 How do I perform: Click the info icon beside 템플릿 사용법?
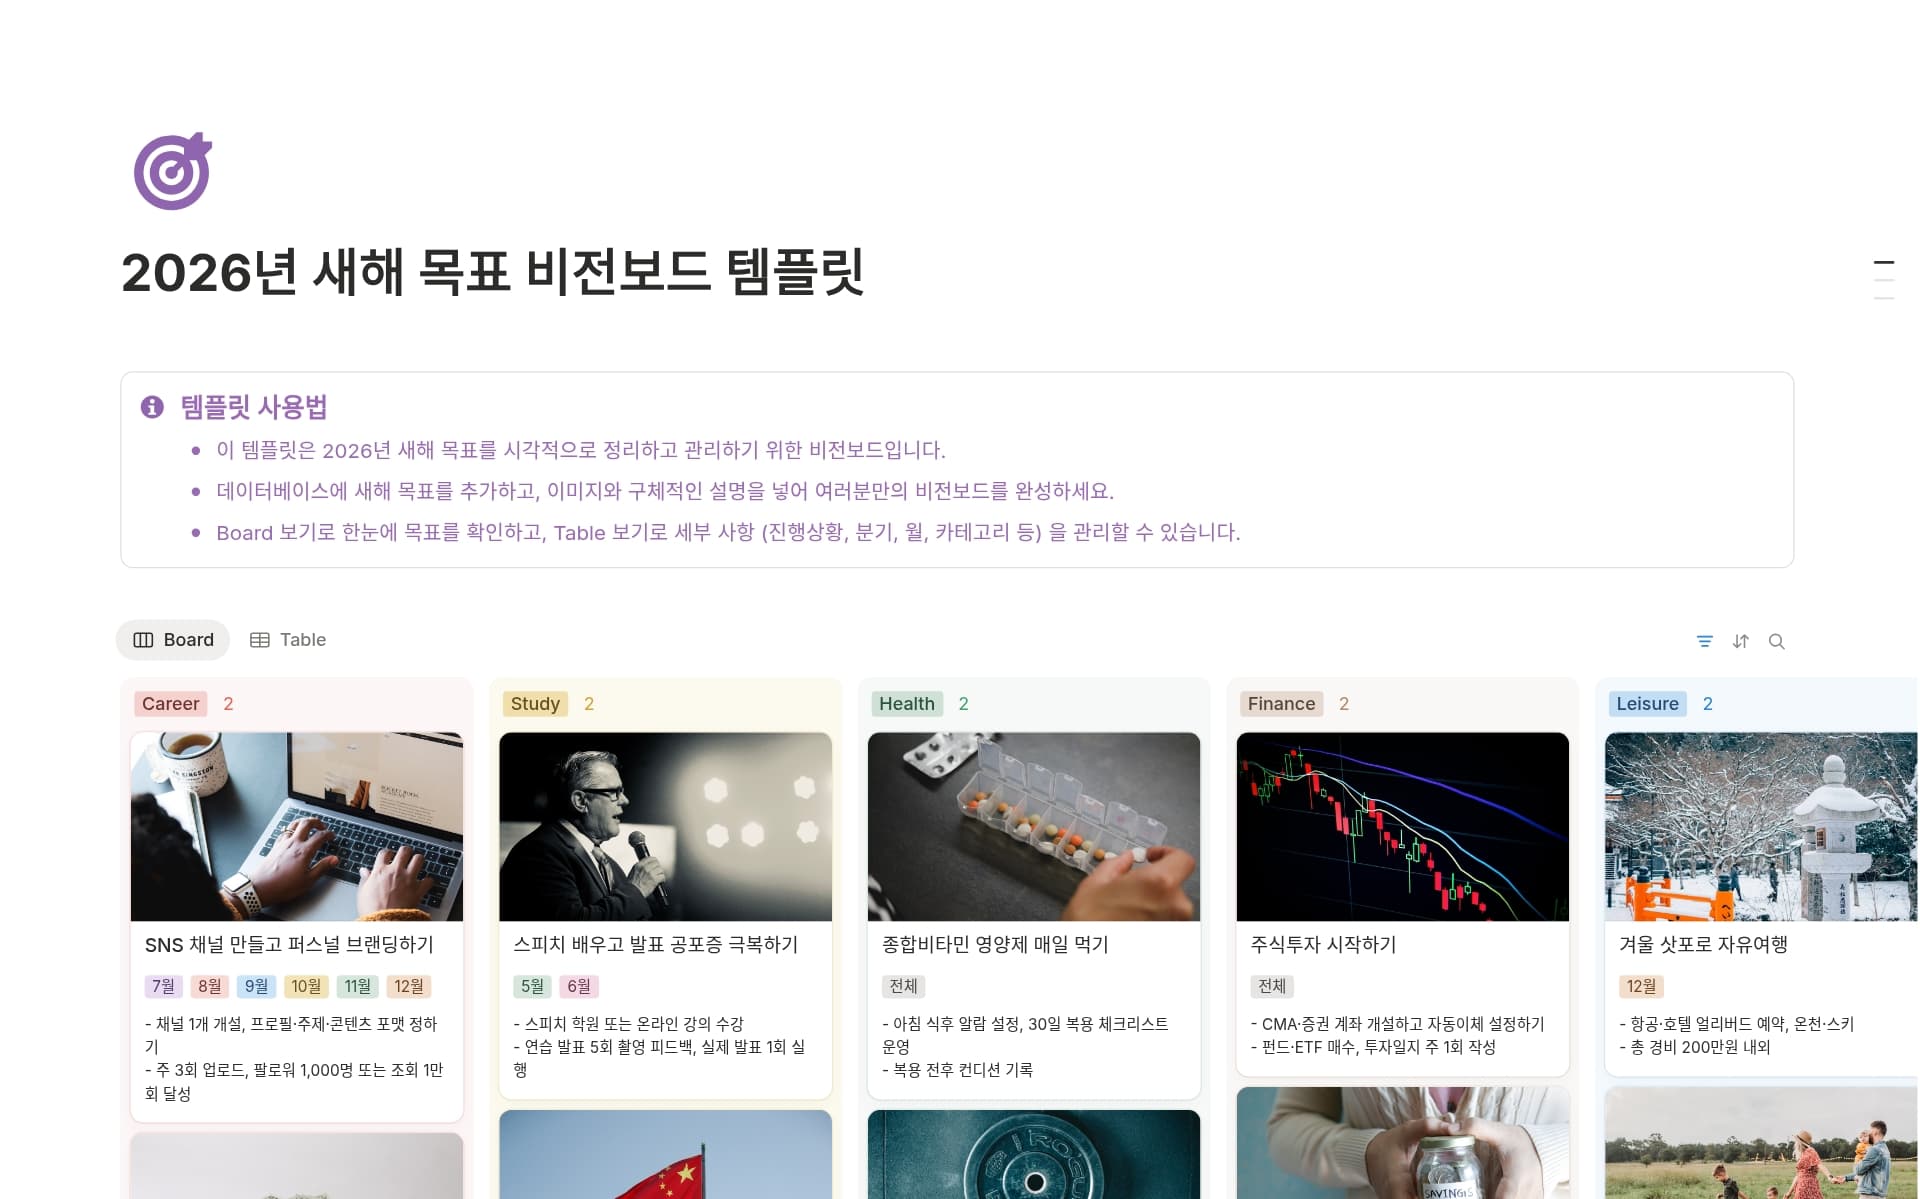click(x=152, y=407)
